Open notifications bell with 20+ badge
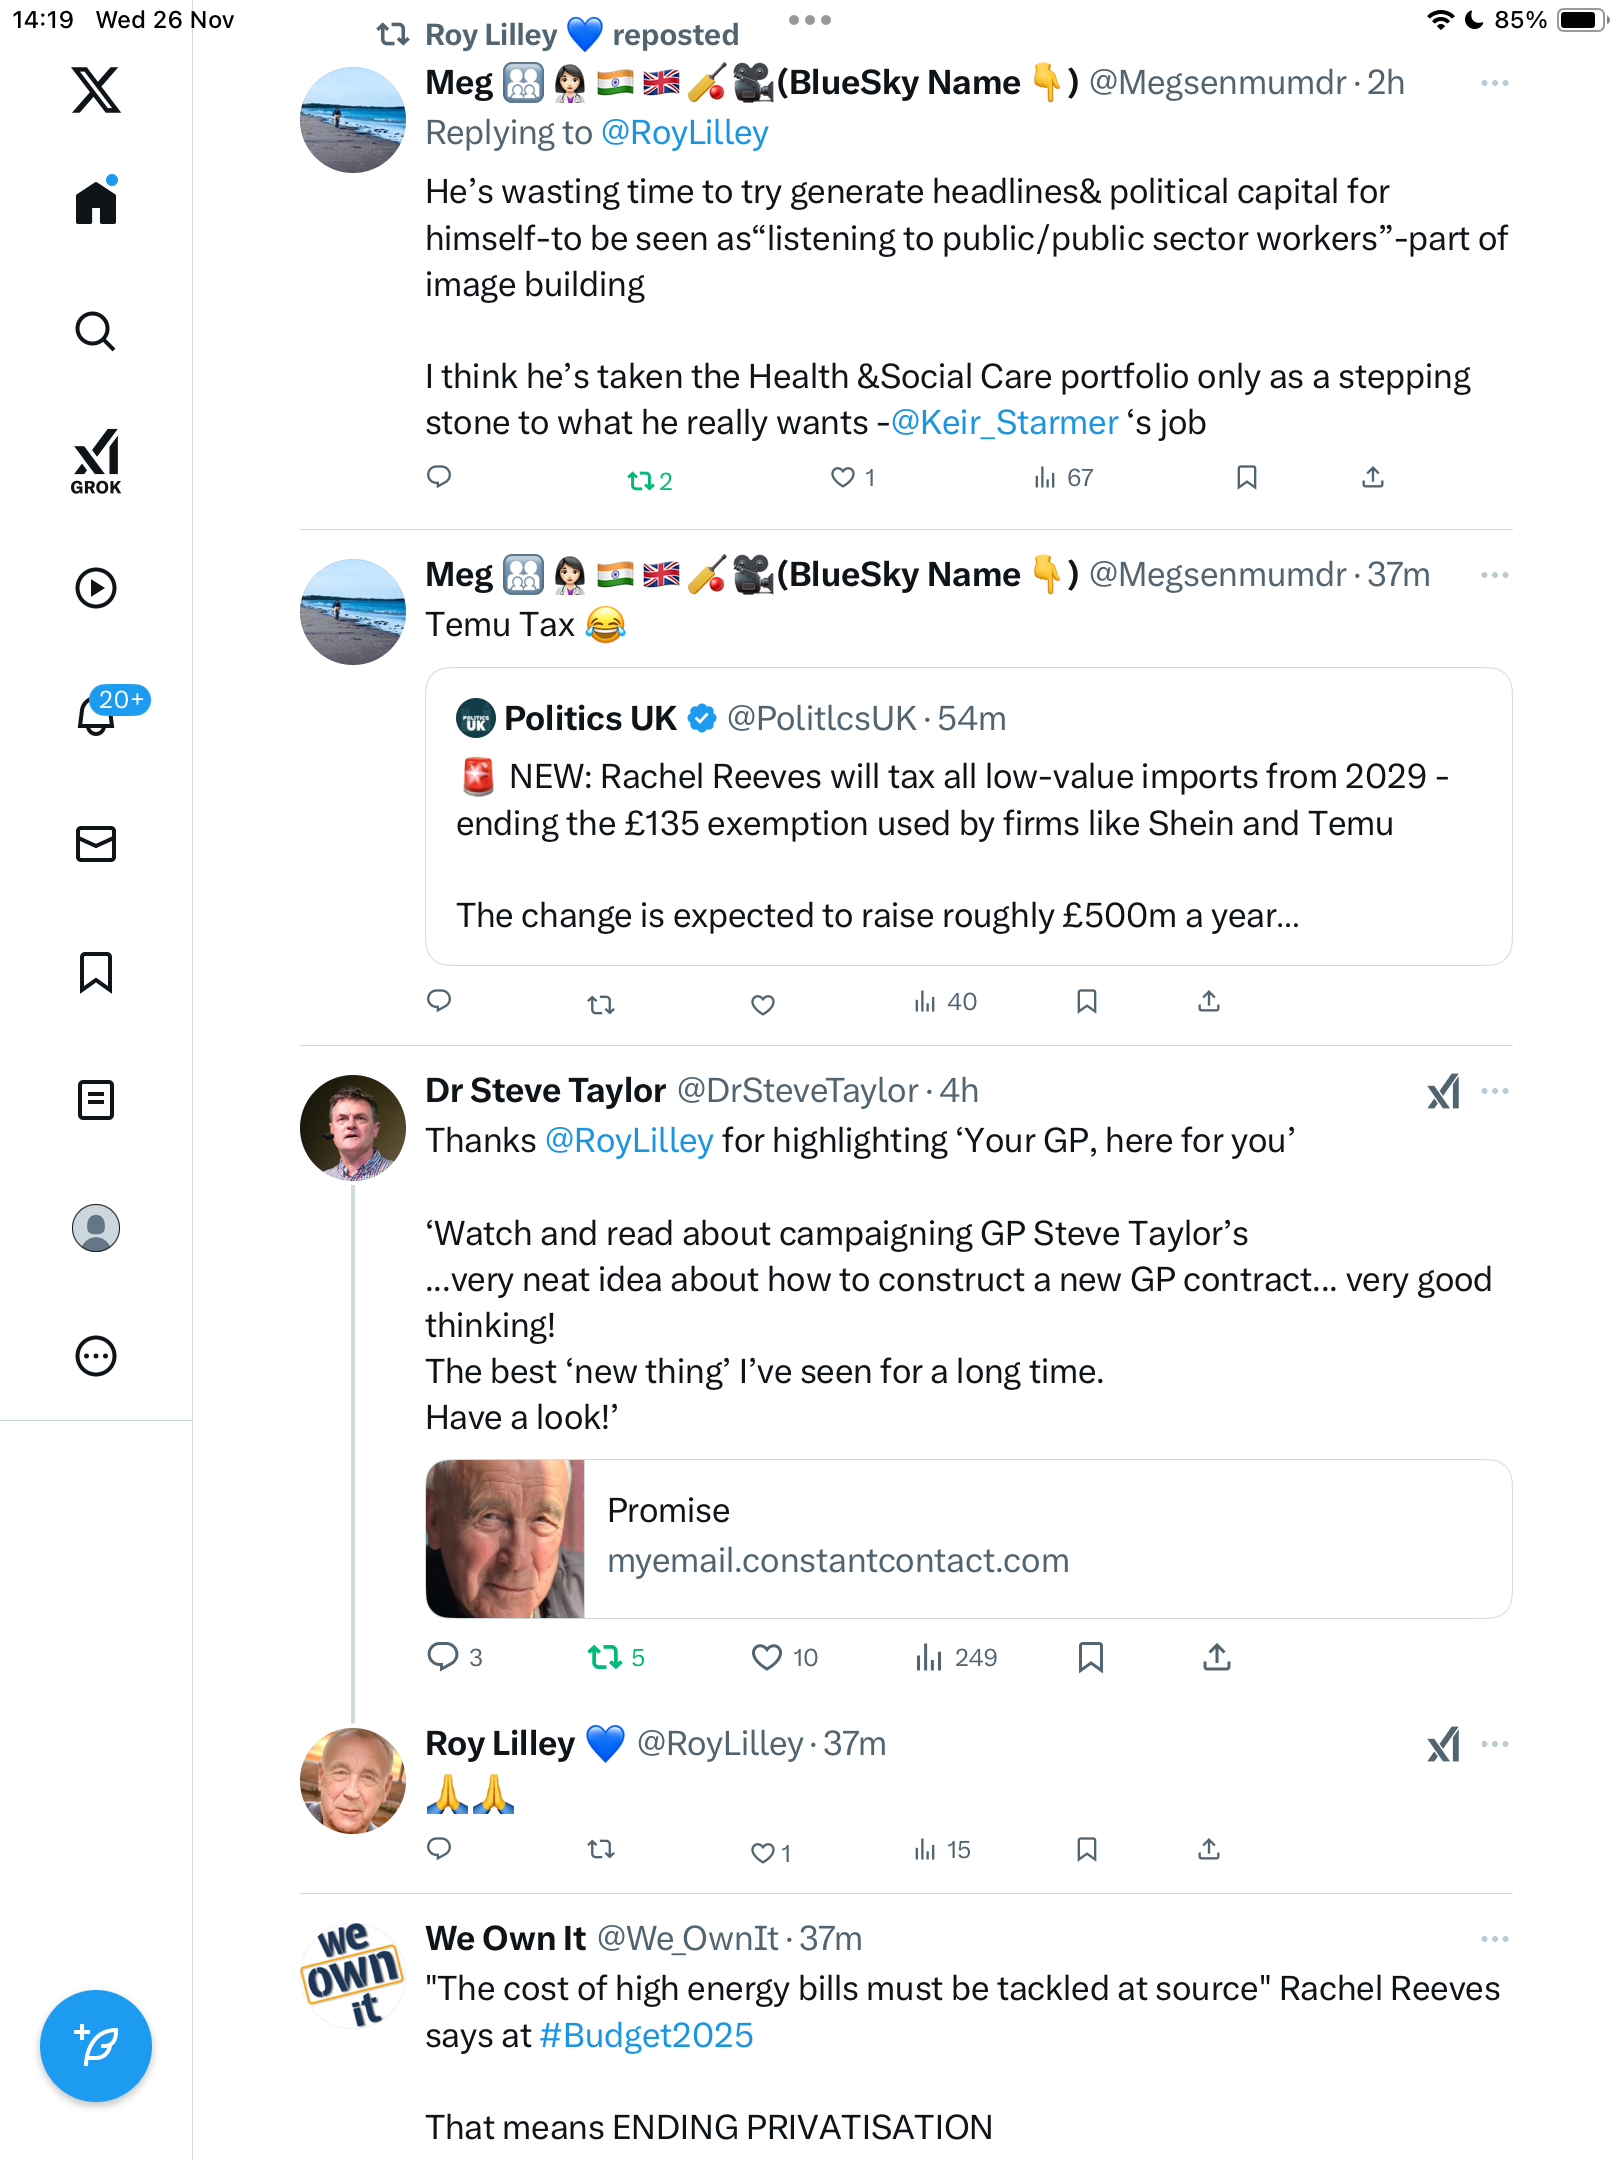Screen dimensions: 1620x2160 [x=98, y=714]
